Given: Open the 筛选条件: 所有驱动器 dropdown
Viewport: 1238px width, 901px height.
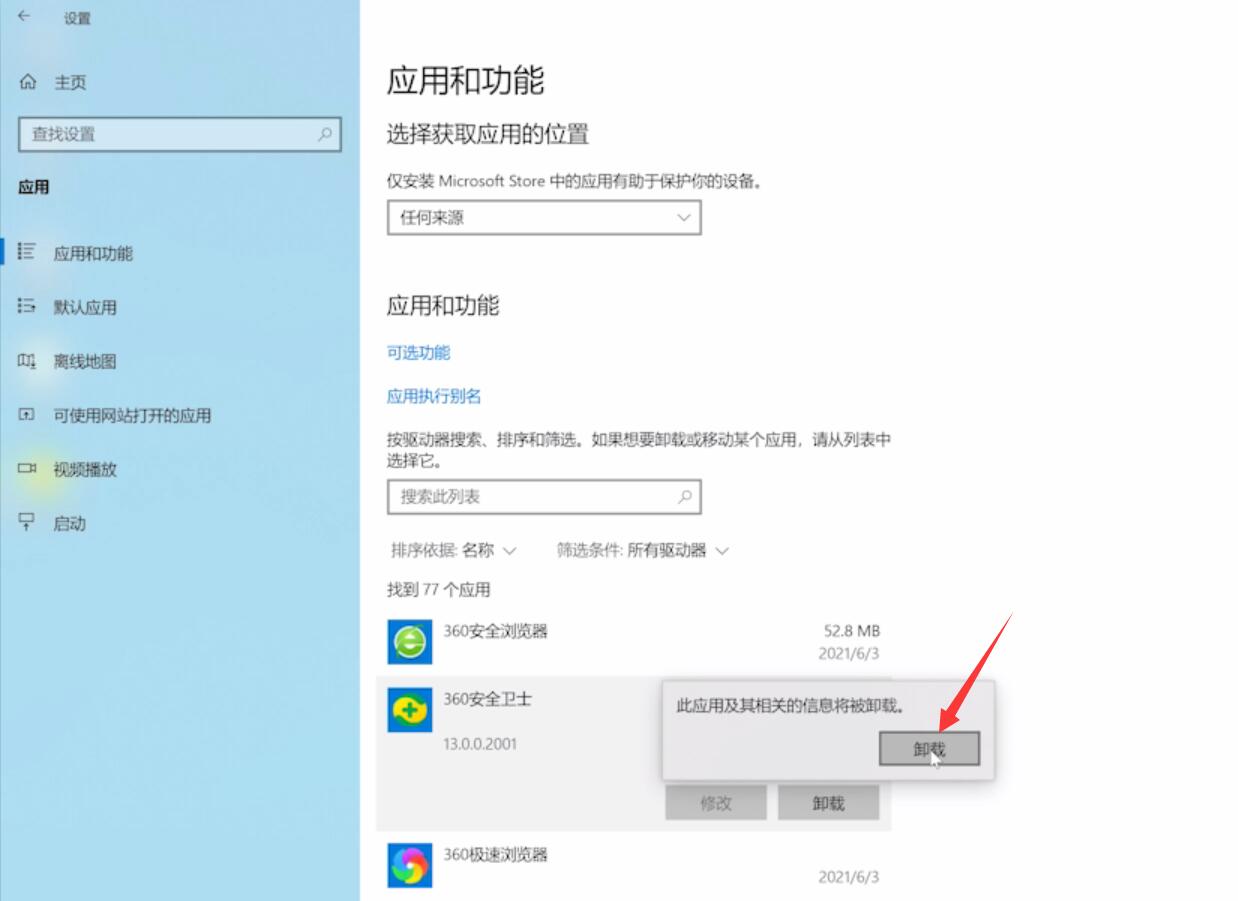Looking at the screenshot, I should 643,550.
